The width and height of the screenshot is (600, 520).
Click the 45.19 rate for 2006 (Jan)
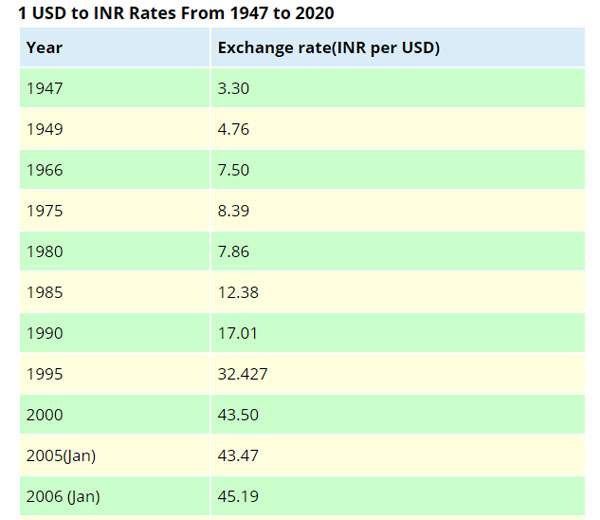(x=237, y=496)
